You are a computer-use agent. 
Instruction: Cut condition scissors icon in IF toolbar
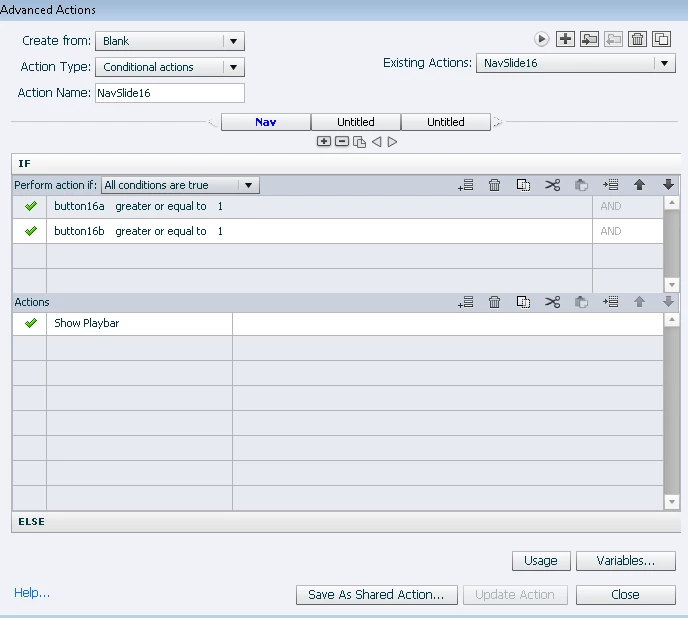[x=552, y=185]
